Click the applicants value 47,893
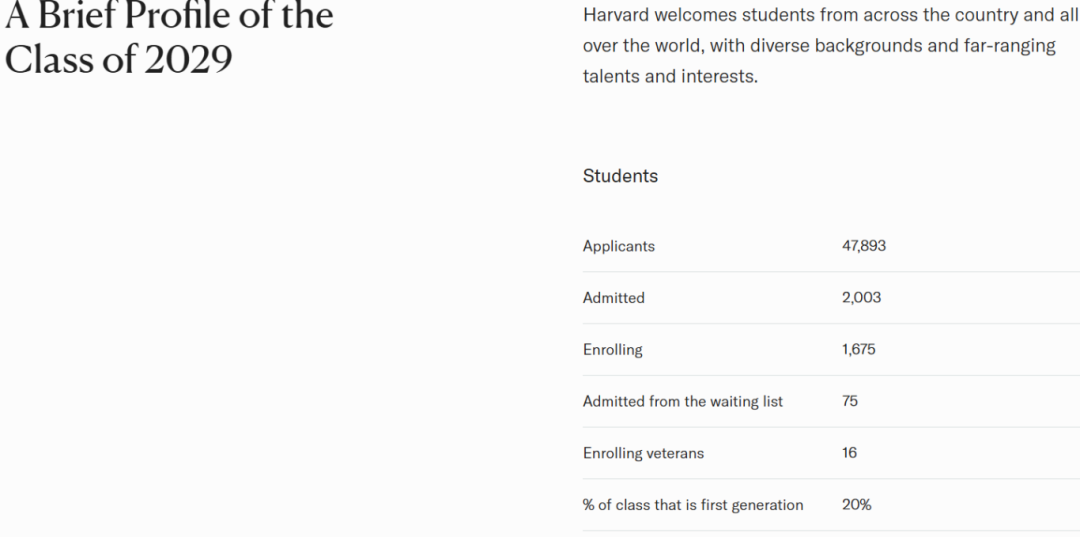1080x537 pixels. pos(863,246)
